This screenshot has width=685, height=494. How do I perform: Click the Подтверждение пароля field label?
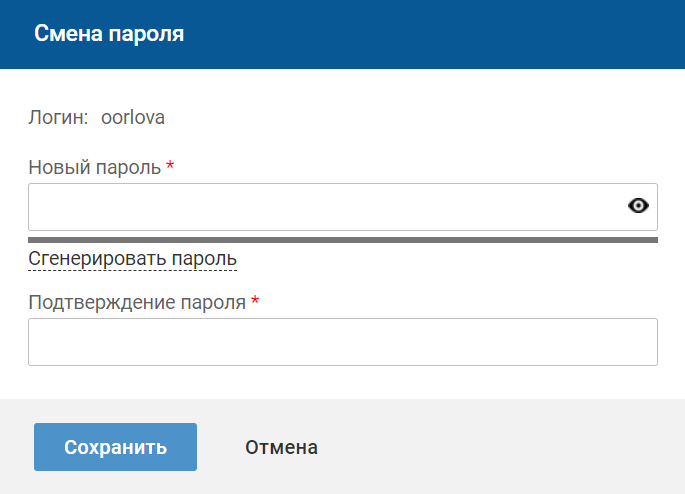click(137, 302)
